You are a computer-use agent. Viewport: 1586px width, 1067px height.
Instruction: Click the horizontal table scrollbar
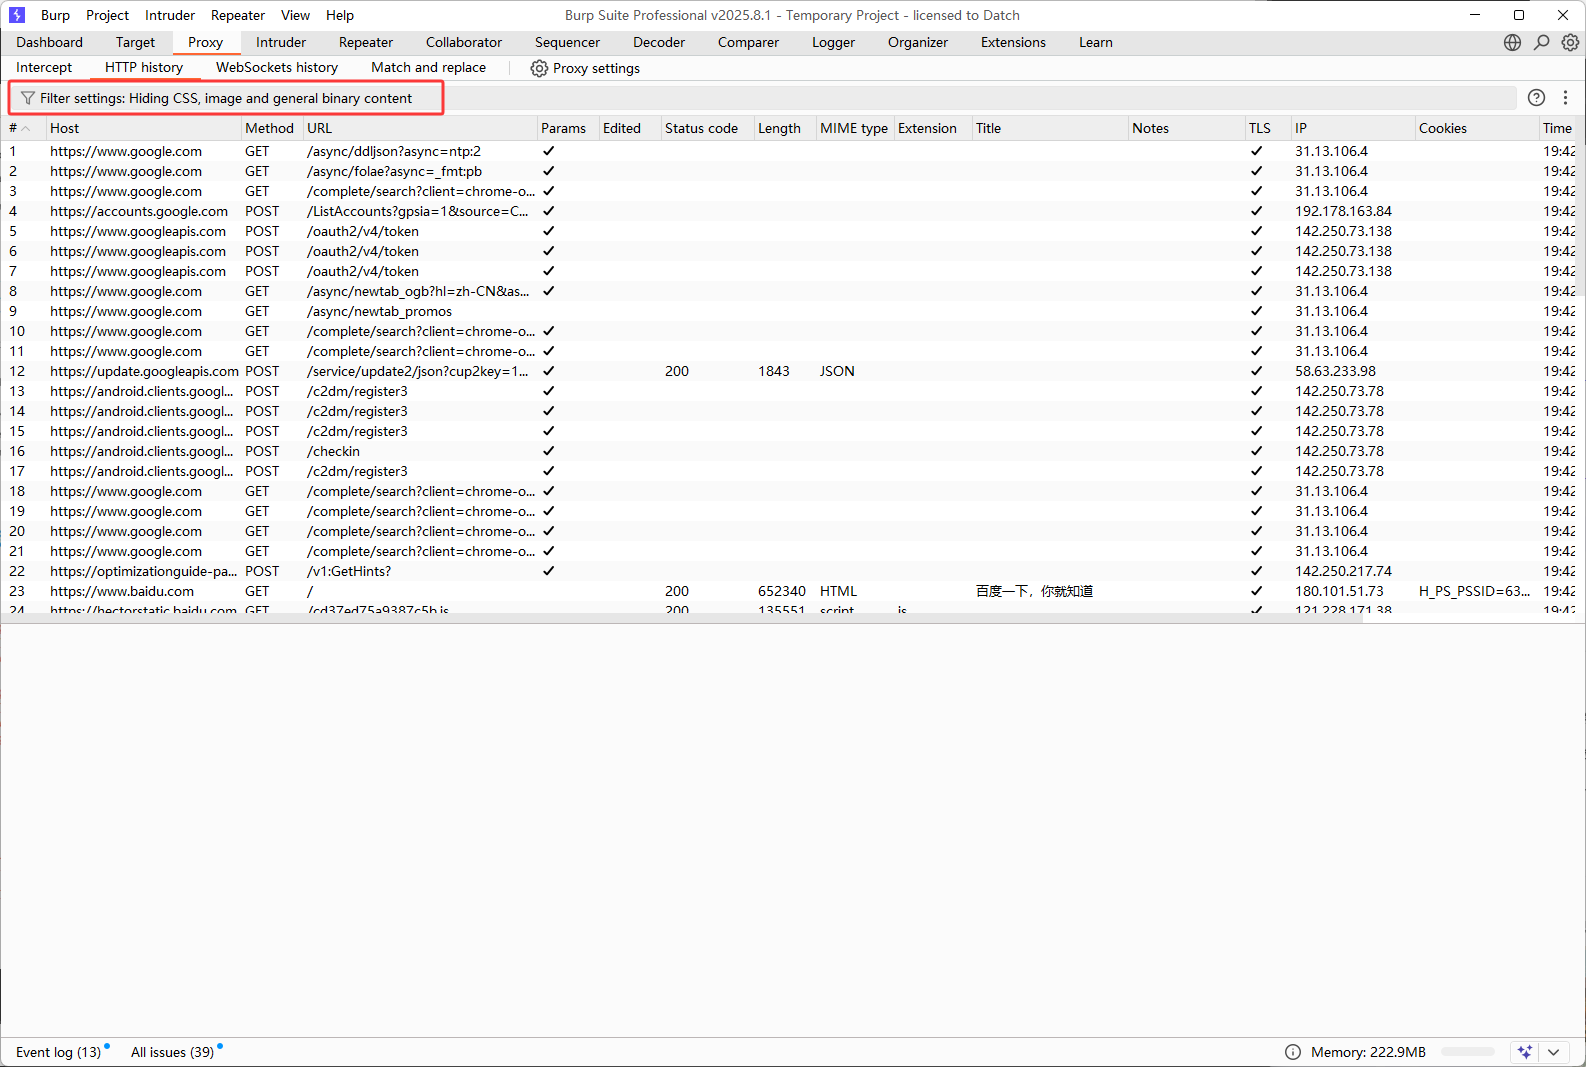(680, 618)
